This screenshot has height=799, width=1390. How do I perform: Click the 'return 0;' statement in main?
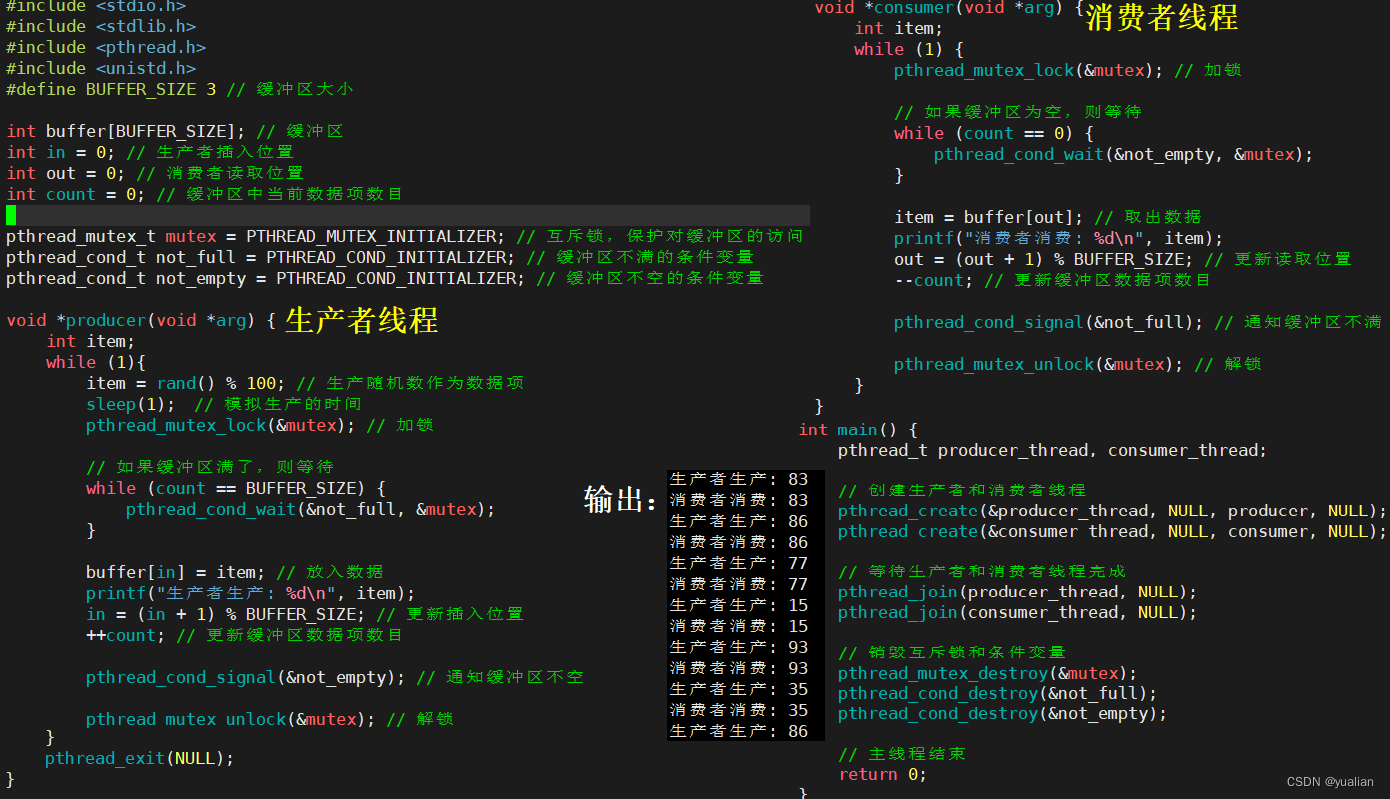(x=882, y=774)
